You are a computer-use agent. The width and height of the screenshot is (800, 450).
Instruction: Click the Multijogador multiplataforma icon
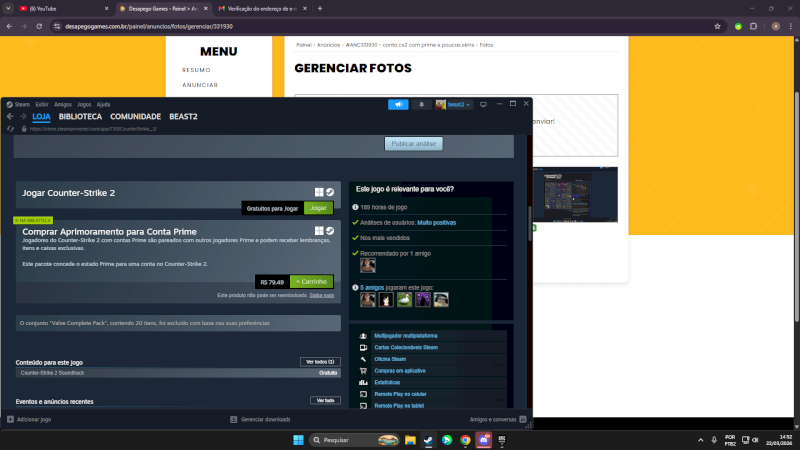click(363, 336)
